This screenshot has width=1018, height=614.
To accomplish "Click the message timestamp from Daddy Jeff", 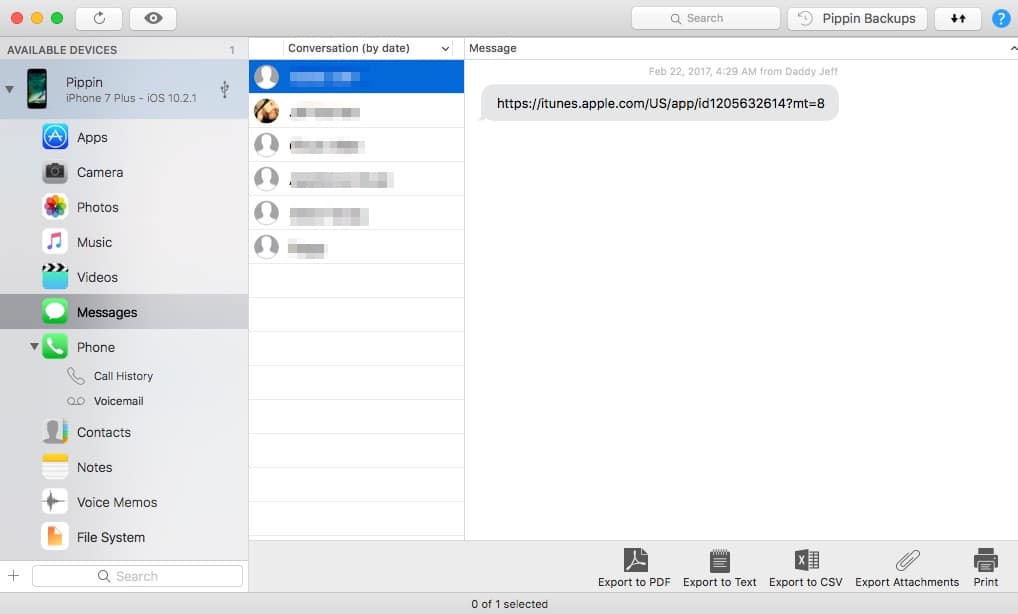I will tap(743, 71).
